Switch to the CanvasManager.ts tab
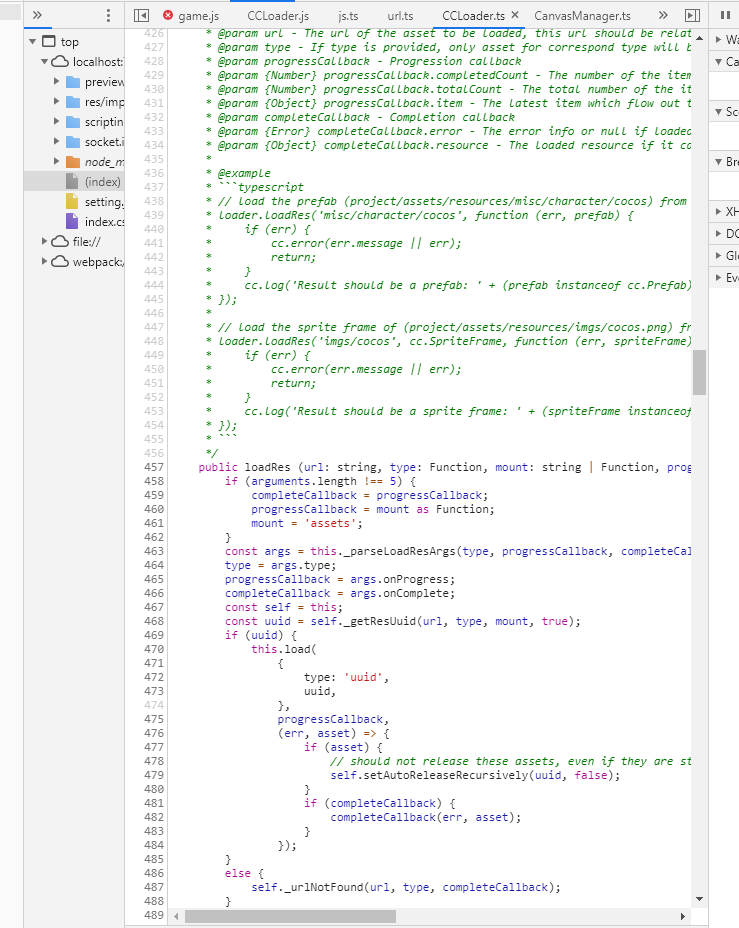 (582, 16)
